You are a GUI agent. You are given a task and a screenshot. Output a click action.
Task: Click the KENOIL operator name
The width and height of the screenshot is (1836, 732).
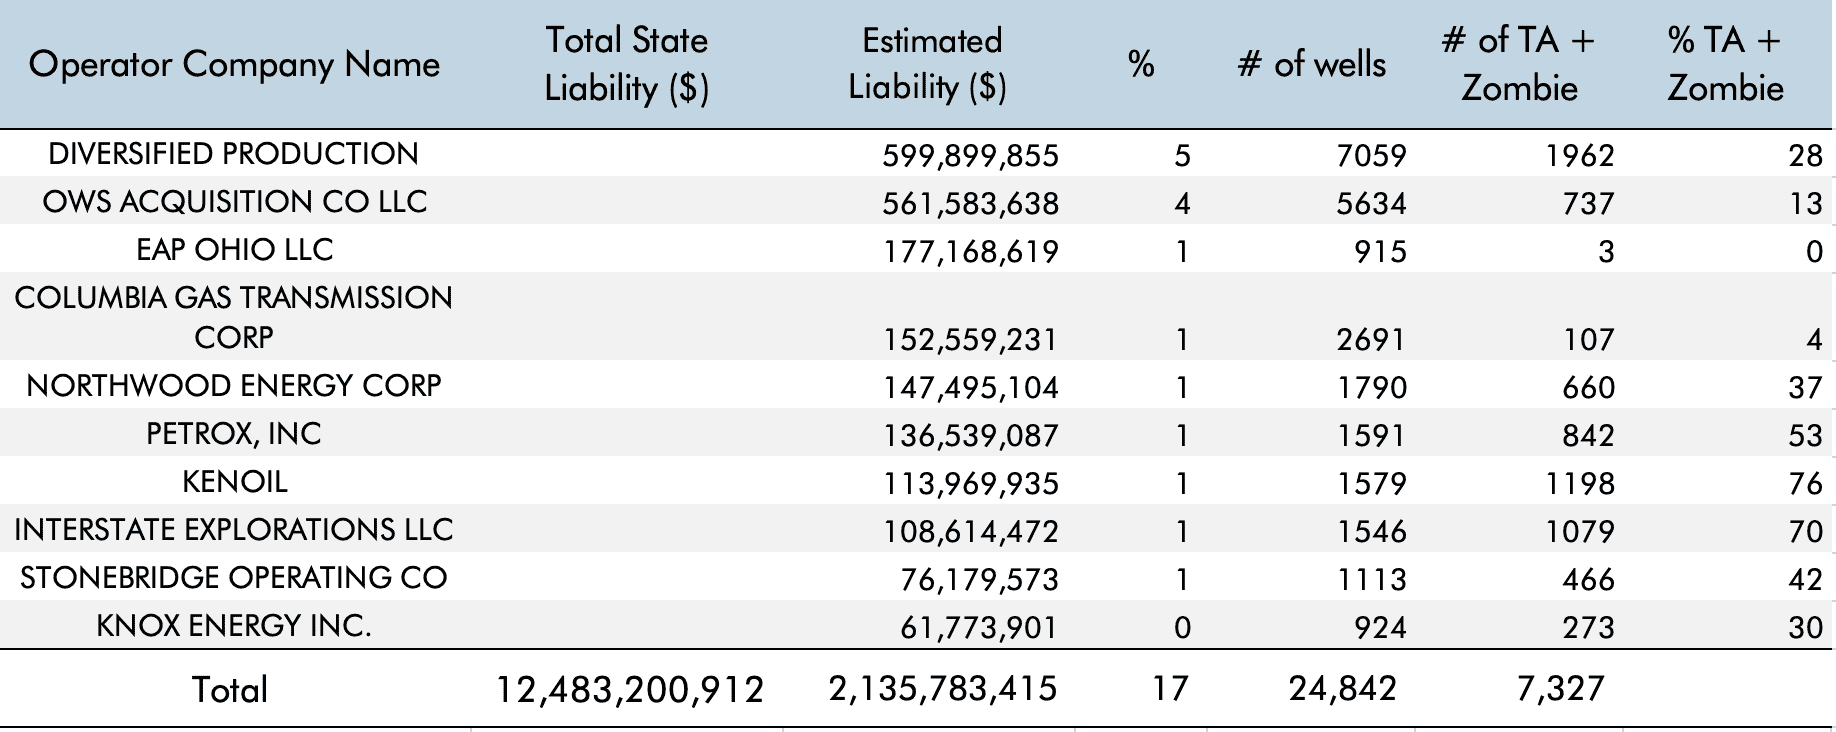tap(234, 482)
